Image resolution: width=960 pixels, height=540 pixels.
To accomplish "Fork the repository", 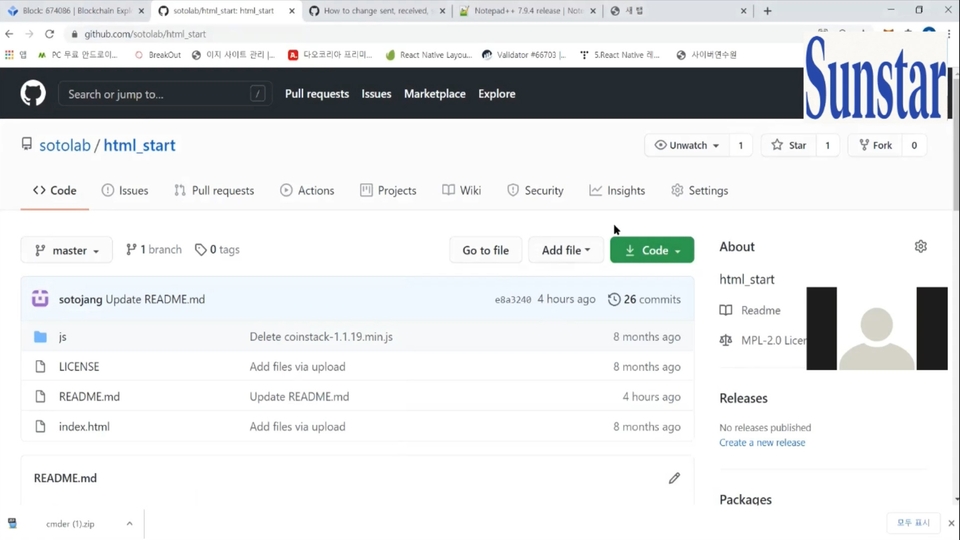I will (876, 145).
